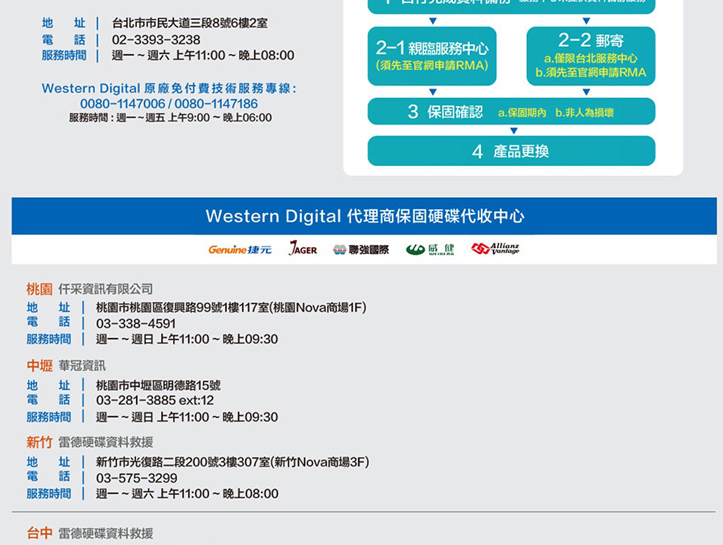Click the Western Digital 代理商保固硬碟代收中心 banner

tap(364, 216)
